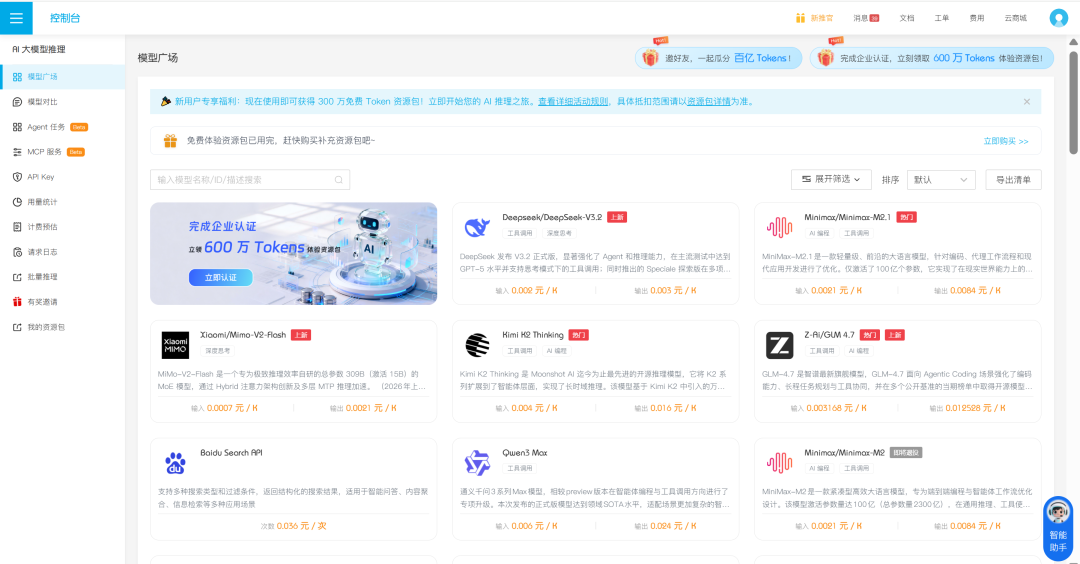Click the DeepSeek whale logo icon
Screen dimensions: 1080x564
point(477,227)
